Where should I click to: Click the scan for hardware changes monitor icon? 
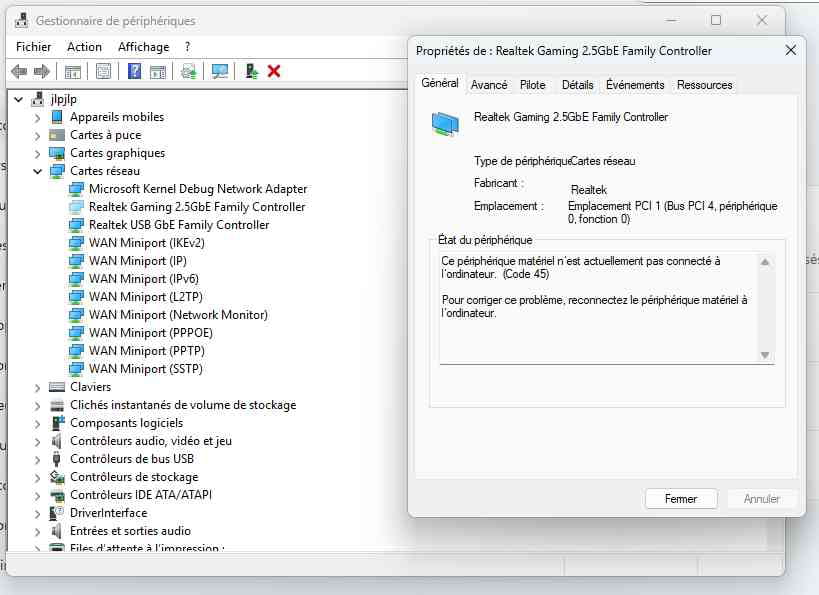point(220,71)
